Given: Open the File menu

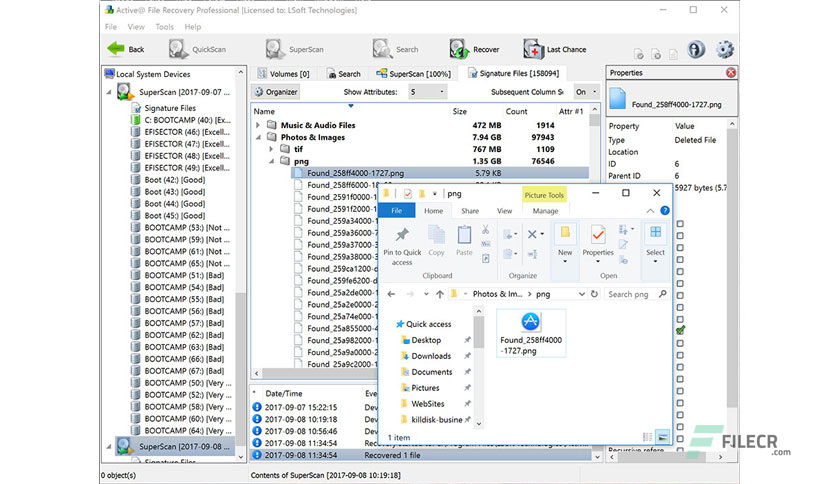Looking at the screenshot, I should point(111,27).
